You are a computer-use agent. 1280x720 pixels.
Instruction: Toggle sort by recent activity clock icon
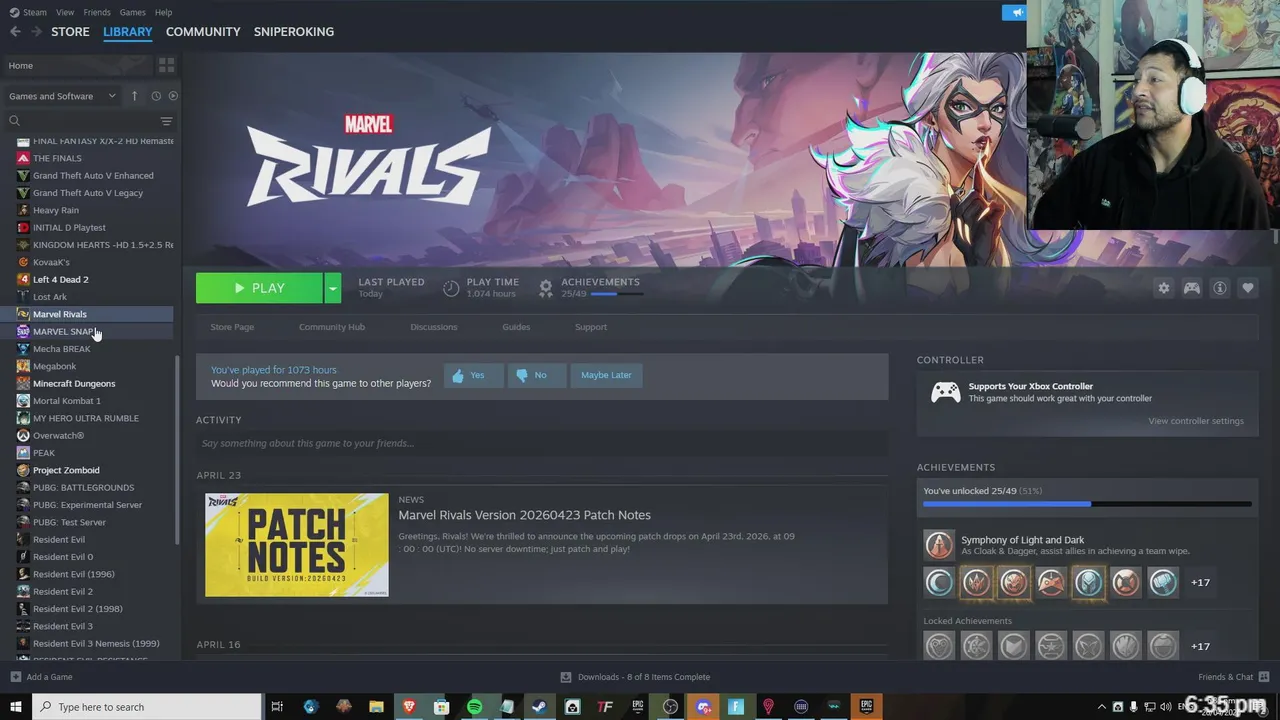pos(156,96)
